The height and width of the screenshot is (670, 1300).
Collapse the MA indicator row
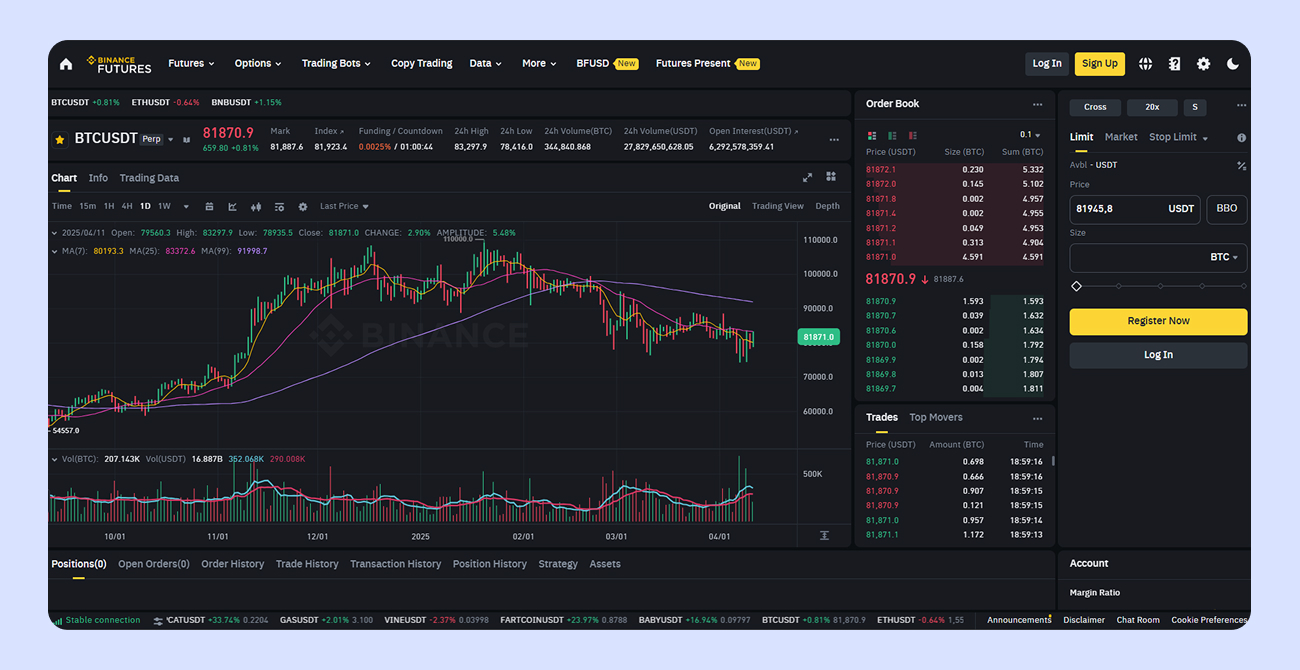tap(55, 251)
